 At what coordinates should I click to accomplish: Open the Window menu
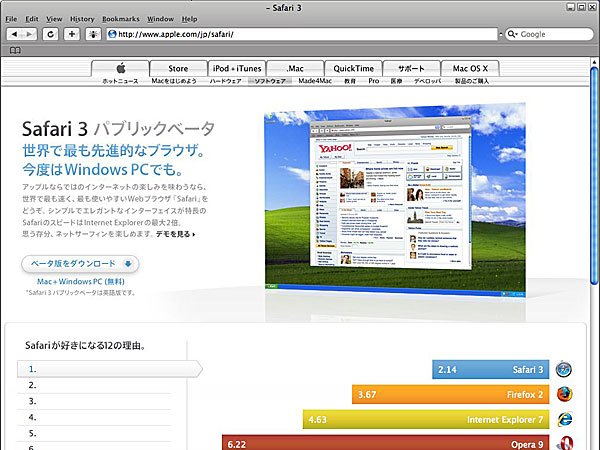[x=160, y=19]
